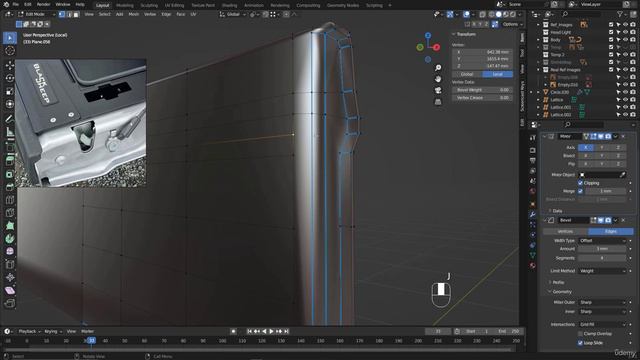Select the Vertices button in Bevel modifier
The width and height of the screenshot is (640, 360).
click(565, 231)
